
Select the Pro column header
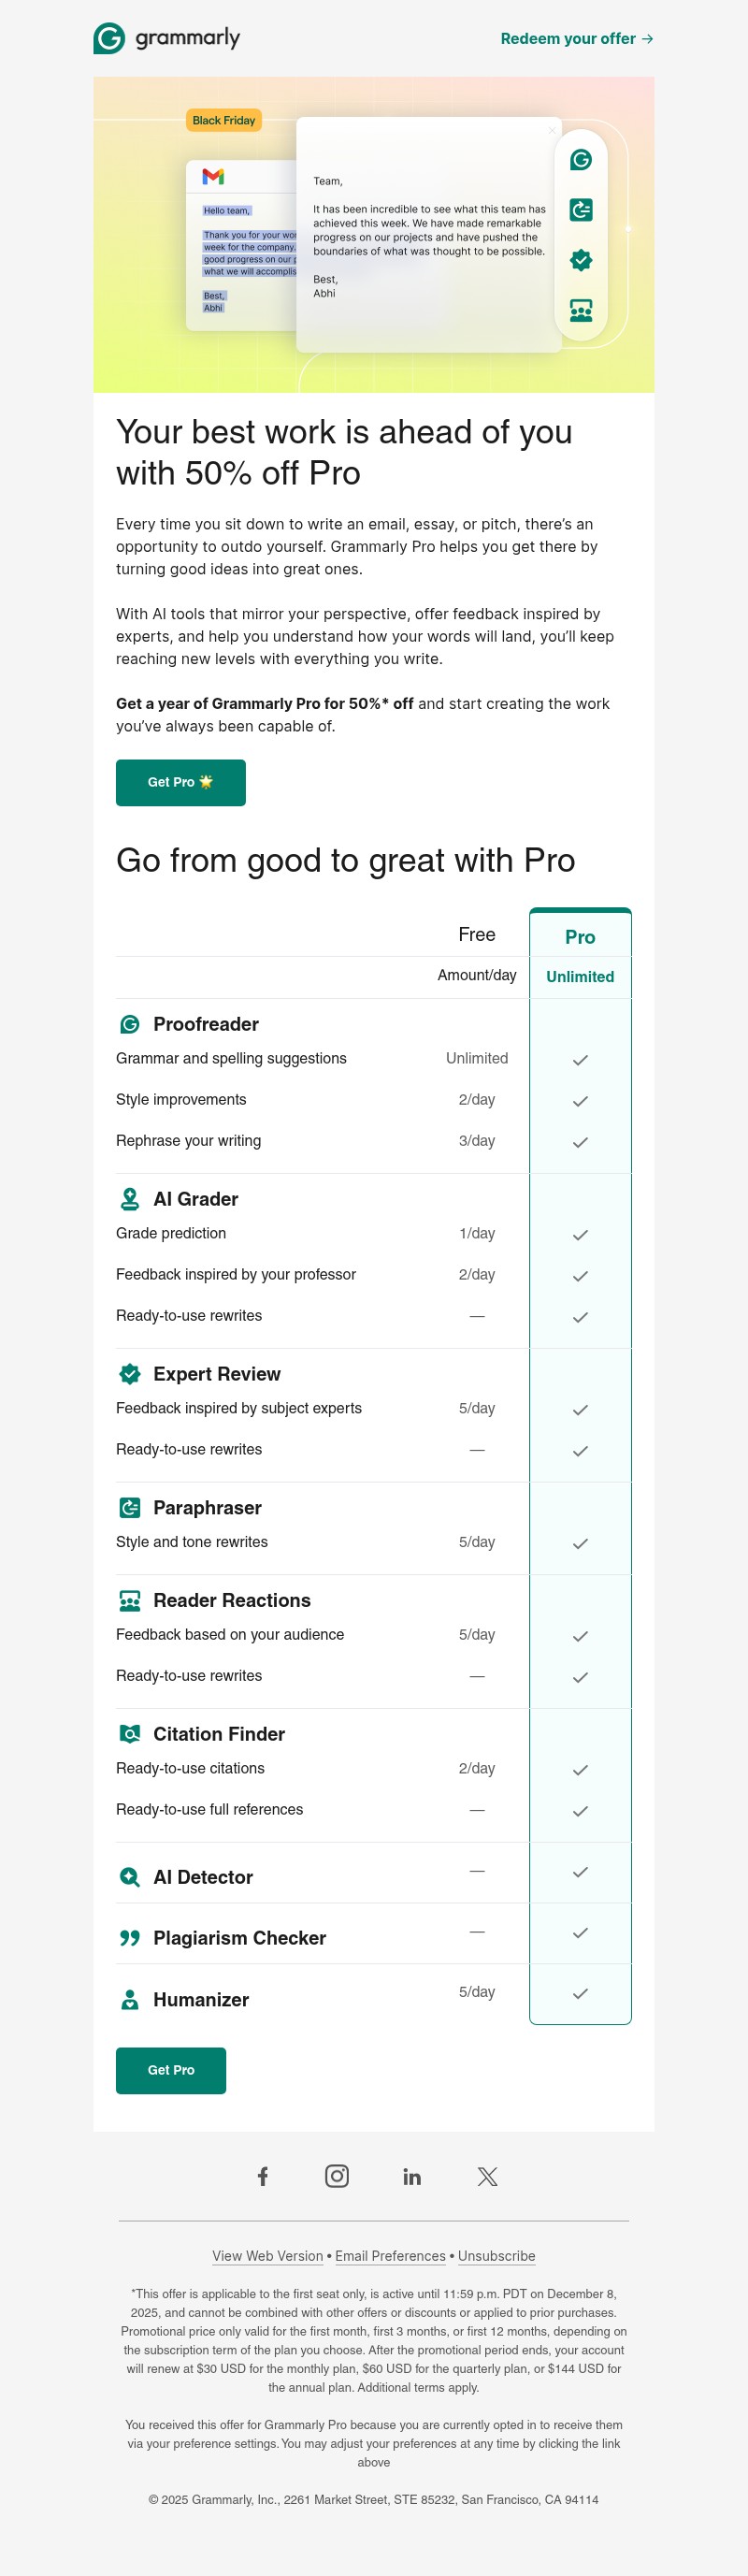(x=580, y=936)
